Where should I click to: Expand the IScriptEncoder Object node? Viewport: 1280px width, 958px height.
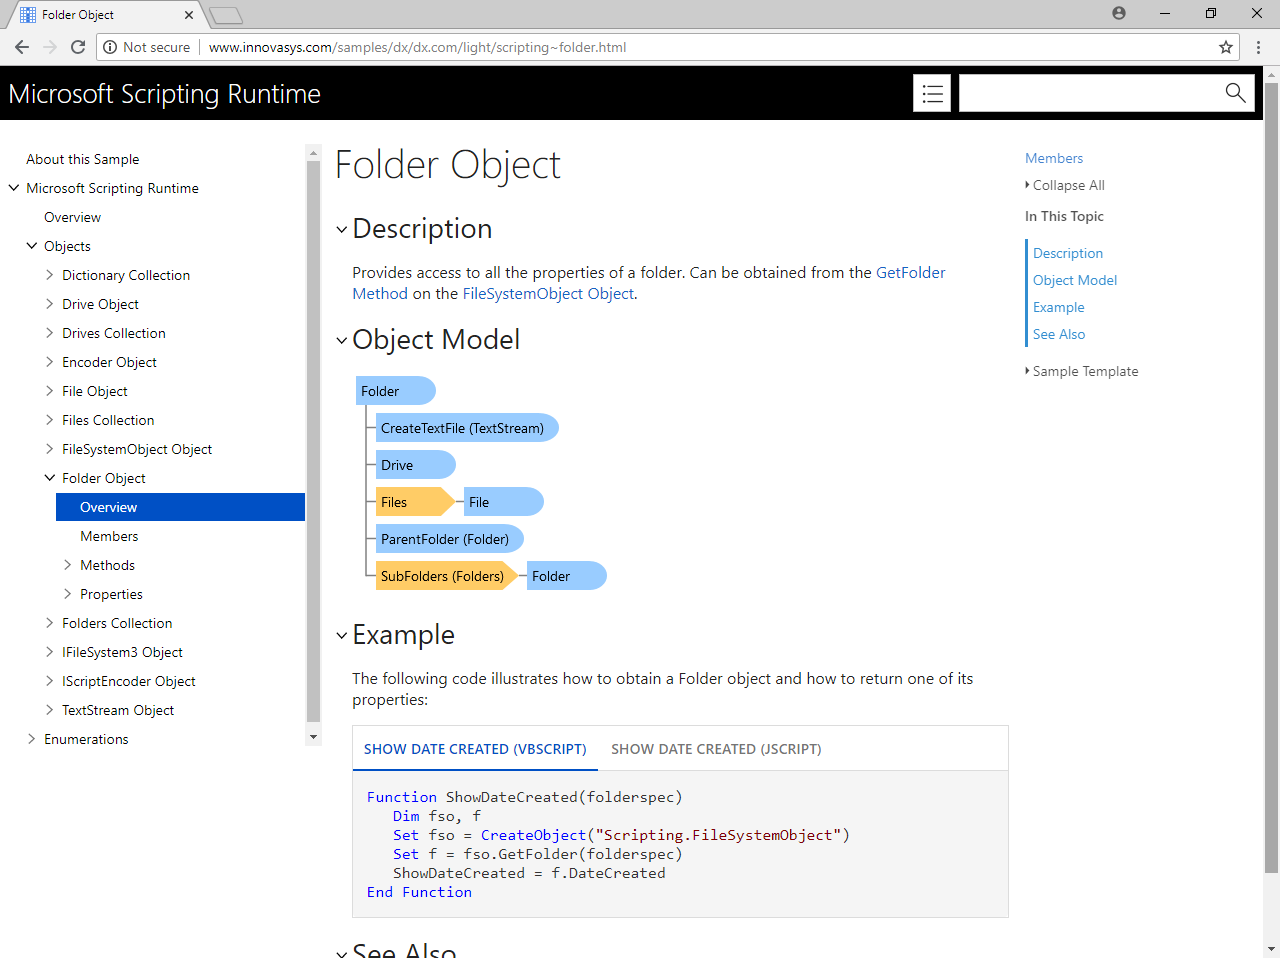(x=50, y=681)
